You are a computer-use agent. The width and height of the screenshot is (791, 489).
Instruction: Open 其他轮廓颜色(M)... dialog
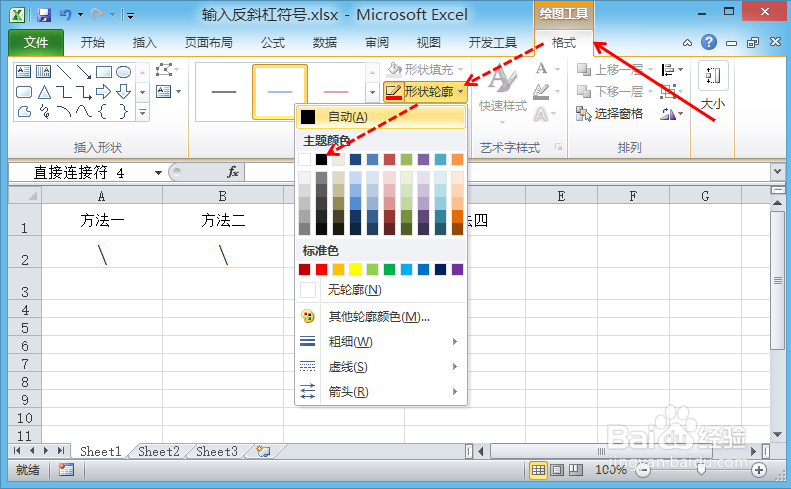[x=380, y=317]
